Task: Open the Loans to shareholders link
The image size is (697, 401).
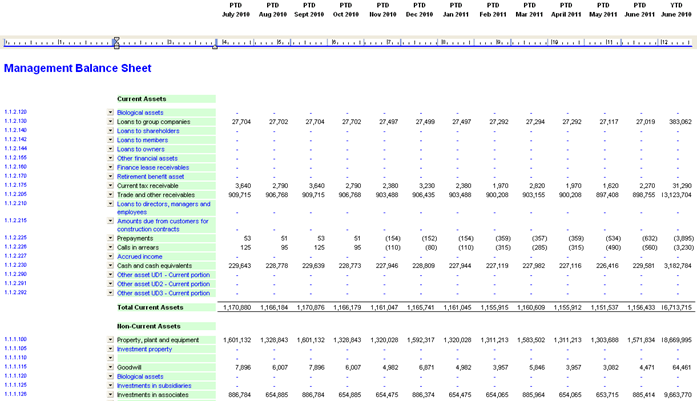Action: (148, 131)
